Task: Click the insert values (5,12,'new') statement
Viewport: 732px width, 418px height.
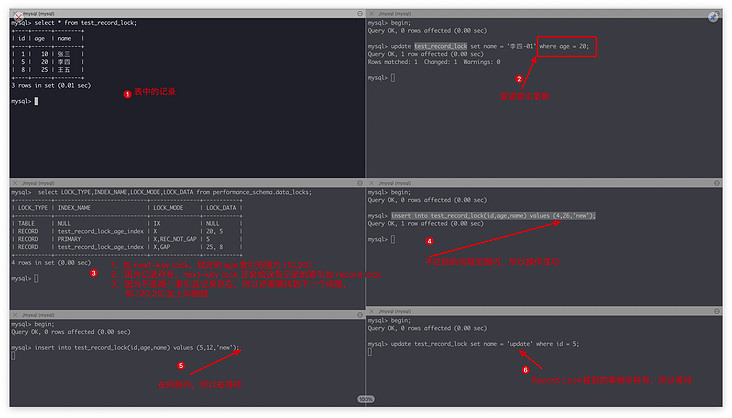Action: tap(137, 347)
